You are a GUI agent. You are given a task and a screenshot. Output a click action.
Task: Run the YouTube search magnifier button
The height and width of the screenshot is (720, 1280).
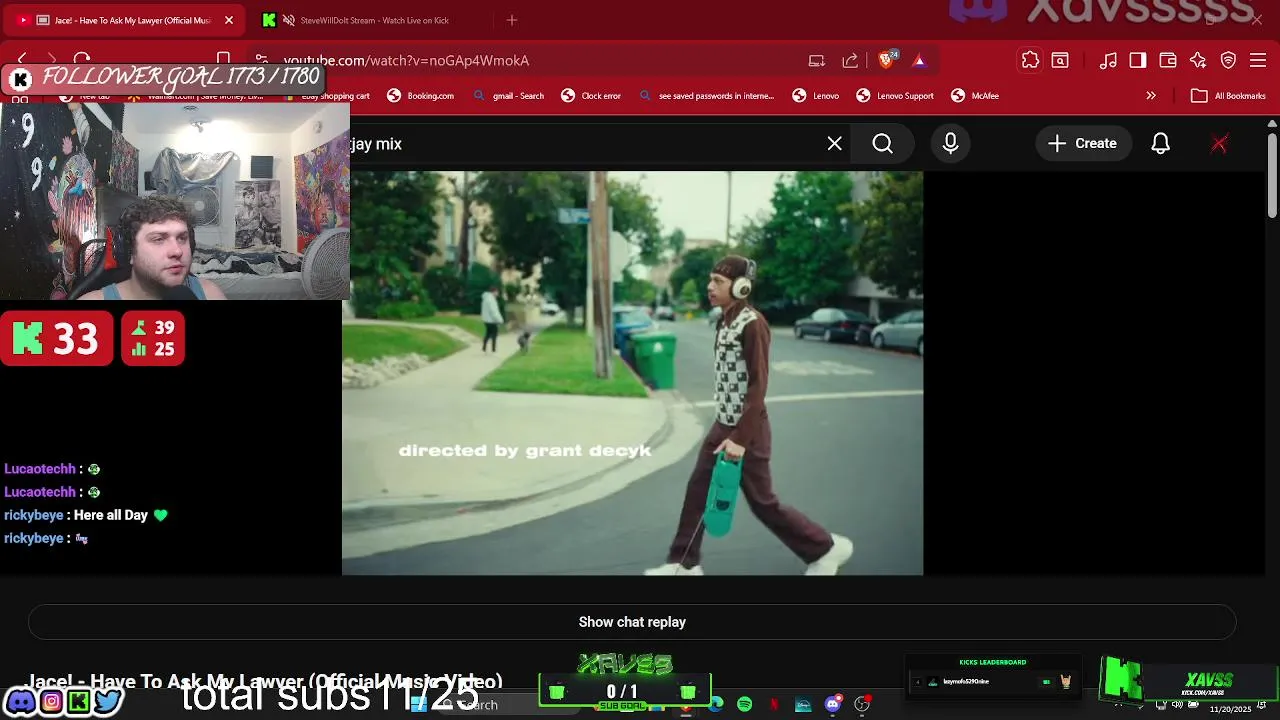(x=883, y=144)
